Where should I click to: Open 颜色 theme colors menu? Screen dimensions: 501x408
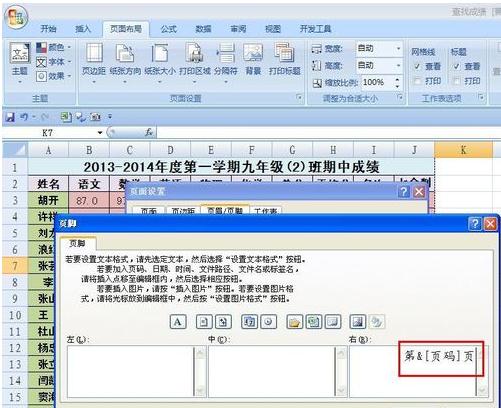(x=54, y=47)
